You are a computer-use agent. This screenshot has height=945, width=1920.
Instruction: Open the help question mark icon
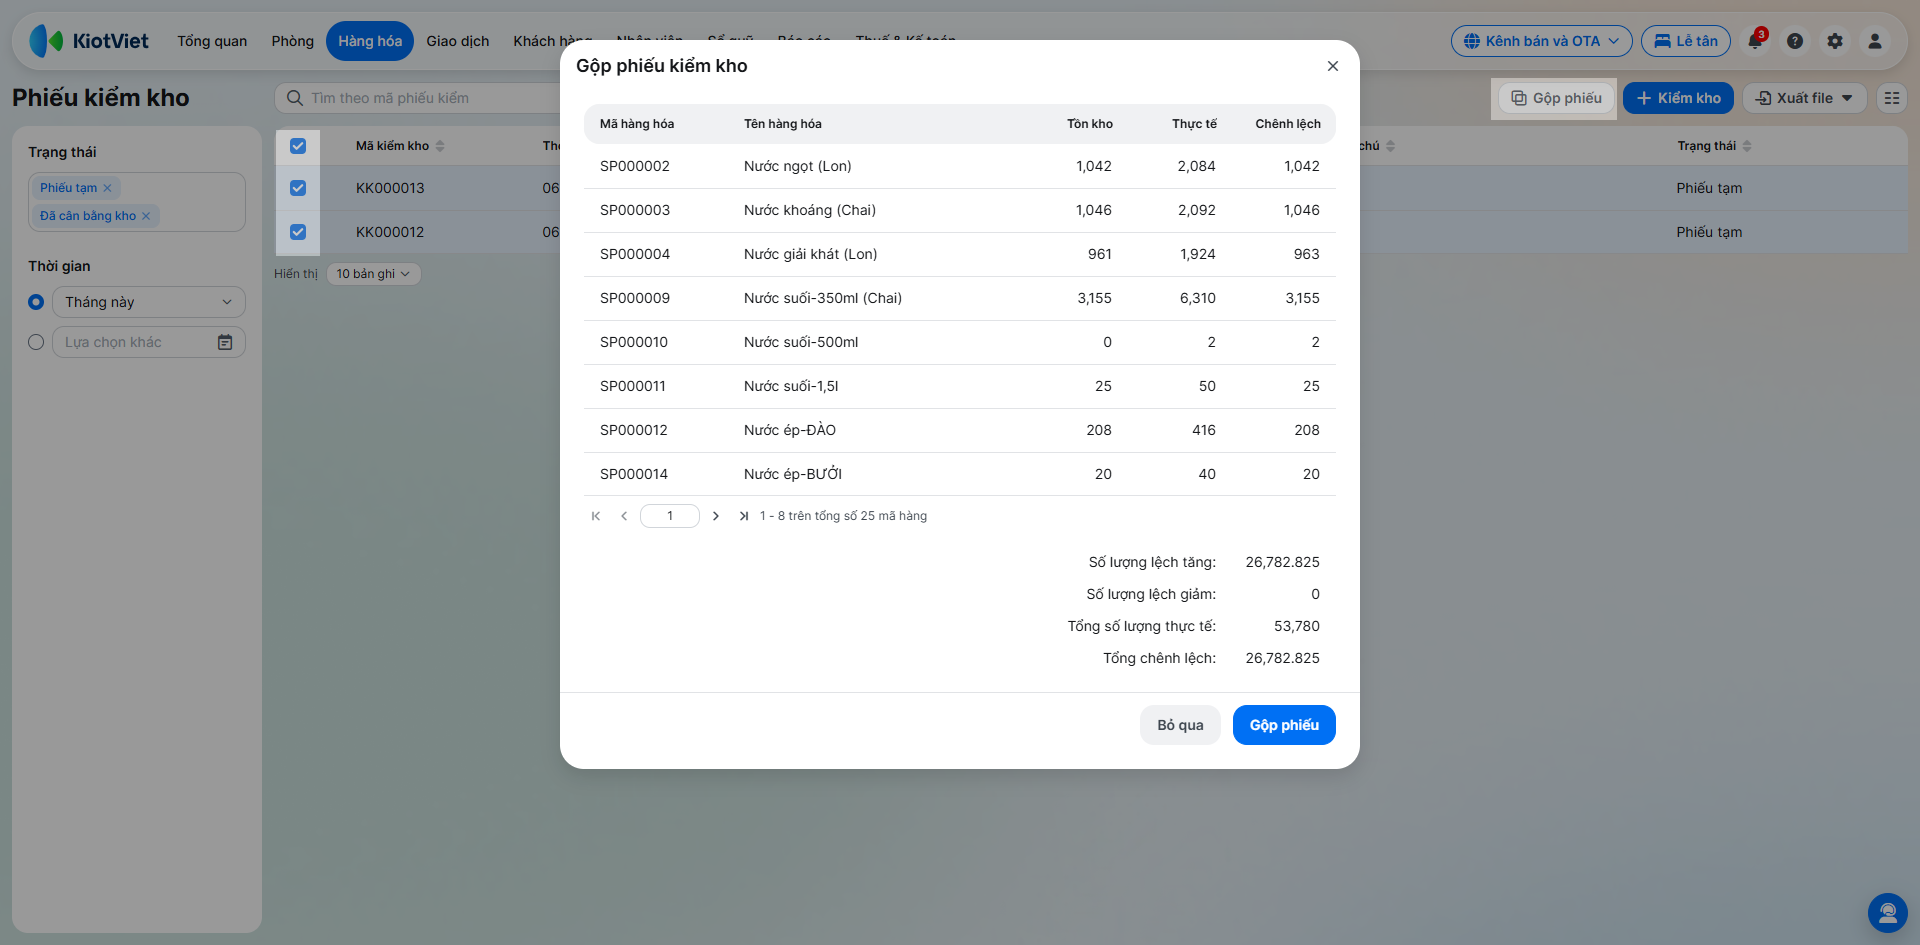[x=1795, y=41]
